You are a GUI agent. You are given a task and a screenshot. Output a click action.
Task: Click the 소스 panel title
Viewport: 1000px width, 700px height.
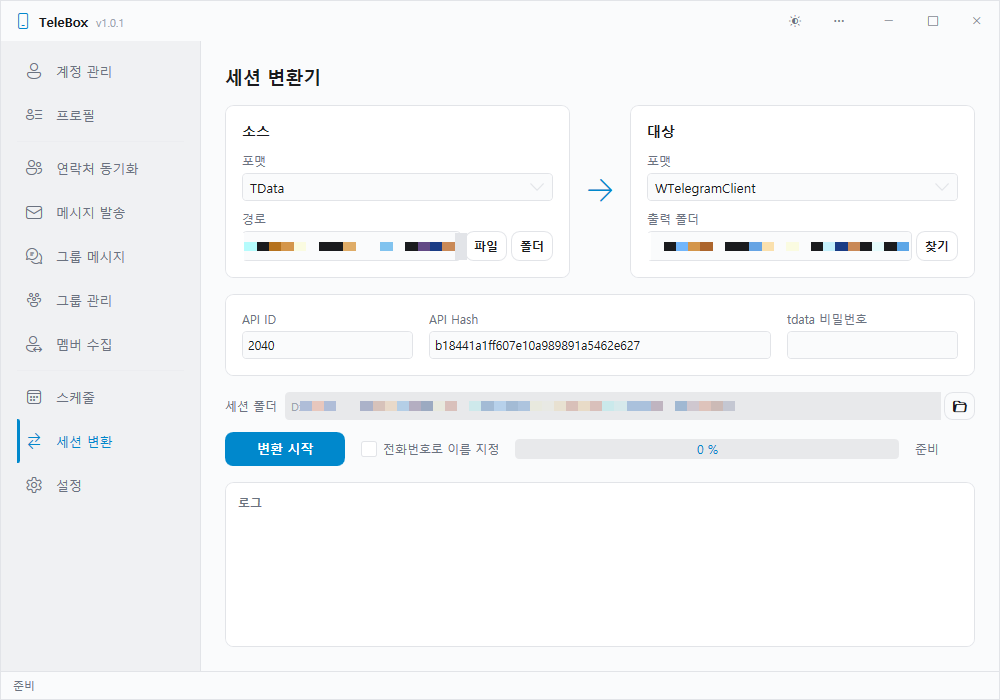256,131
